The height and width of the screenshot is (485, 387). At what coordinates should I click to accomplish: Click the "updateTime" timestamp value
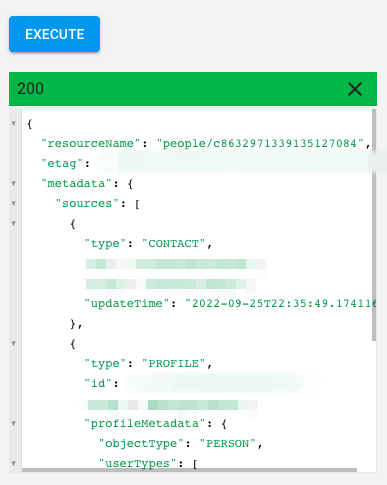(281, 303)
